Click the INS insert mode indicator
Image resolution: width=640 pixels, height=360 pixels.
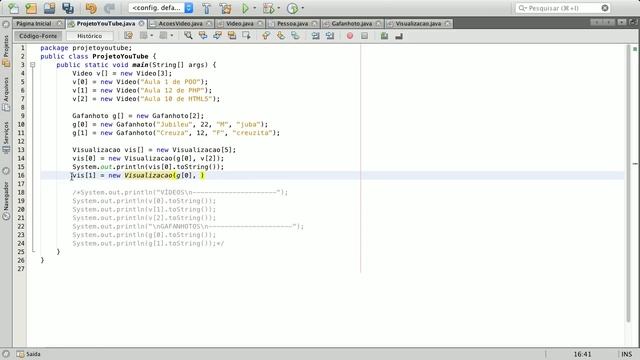coord(627,354)
